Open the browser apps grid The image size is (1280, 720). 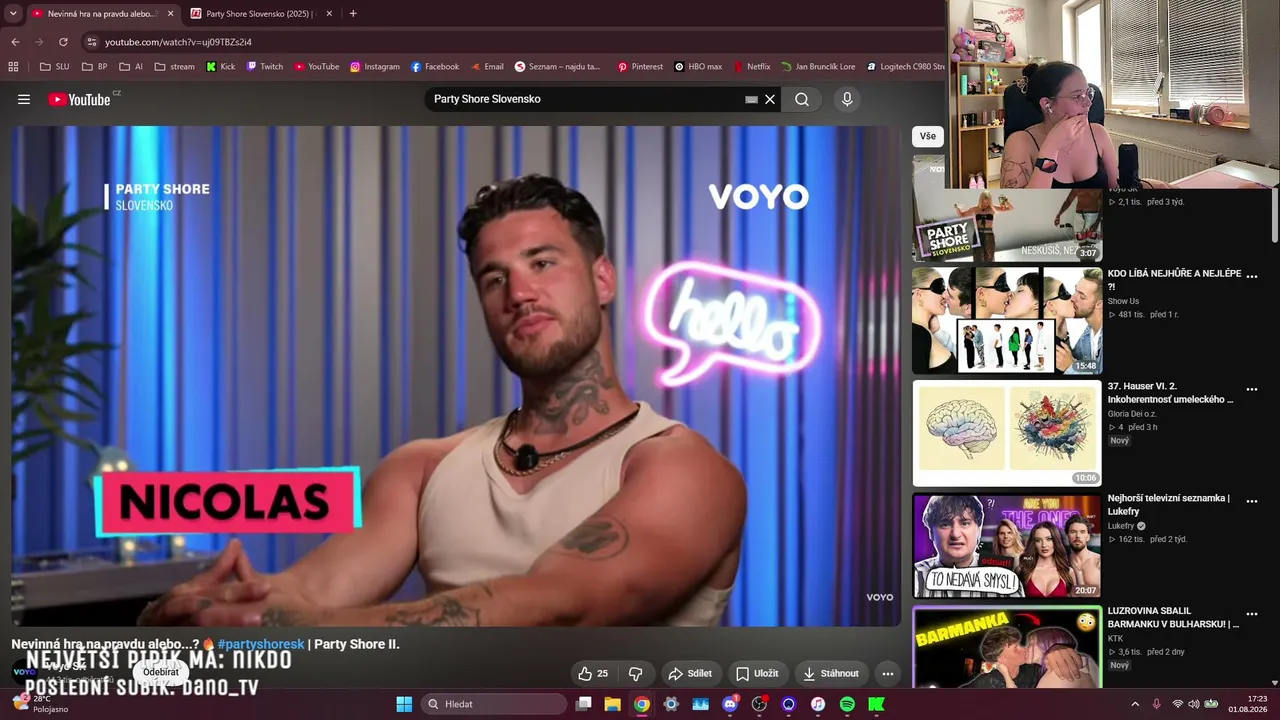[13, 67]
